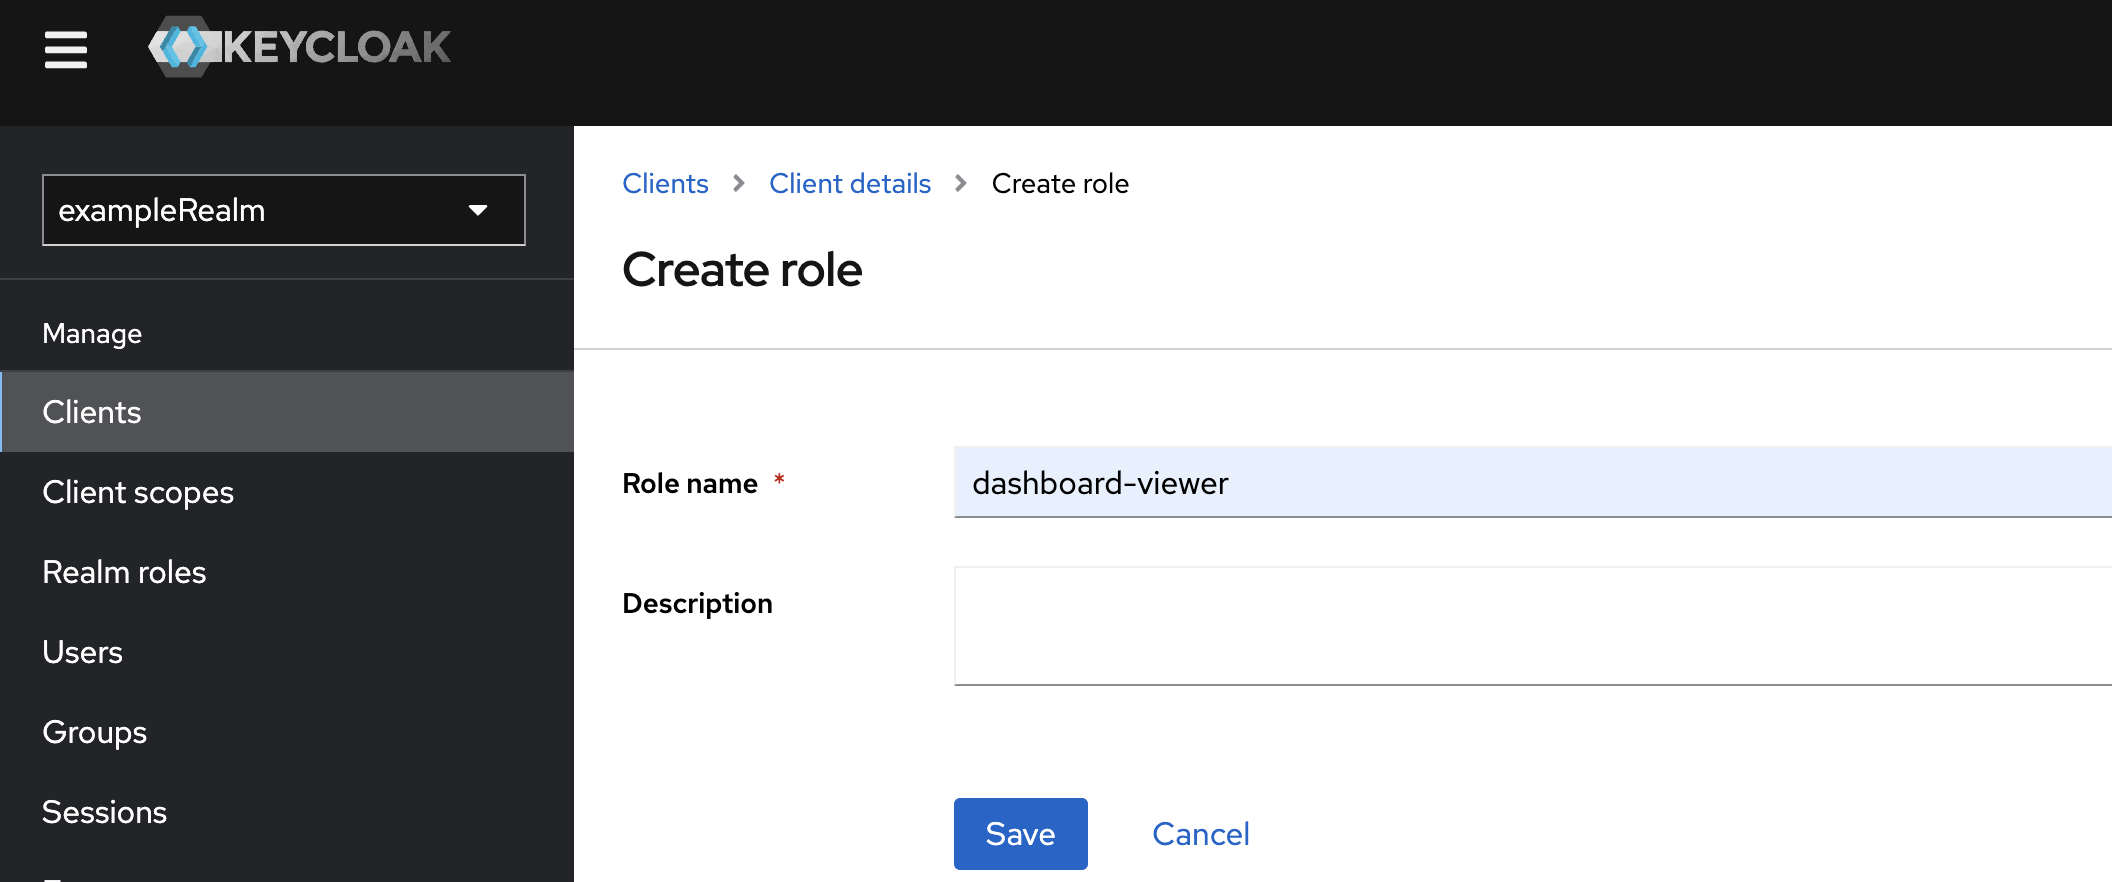Click the Create role breadcrumb text
Screen dimensions: 2112x882
tap(1059, 184)
